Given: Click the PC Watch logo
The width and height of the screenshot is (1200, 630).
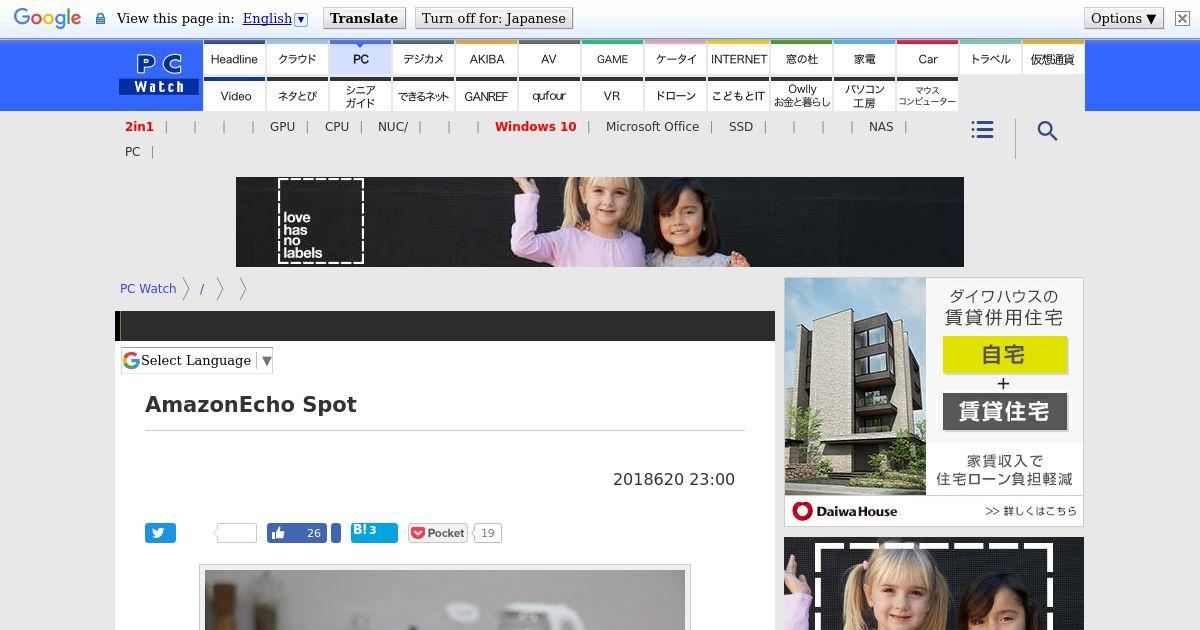Looking at the screenshot, I should pos(159,75).
